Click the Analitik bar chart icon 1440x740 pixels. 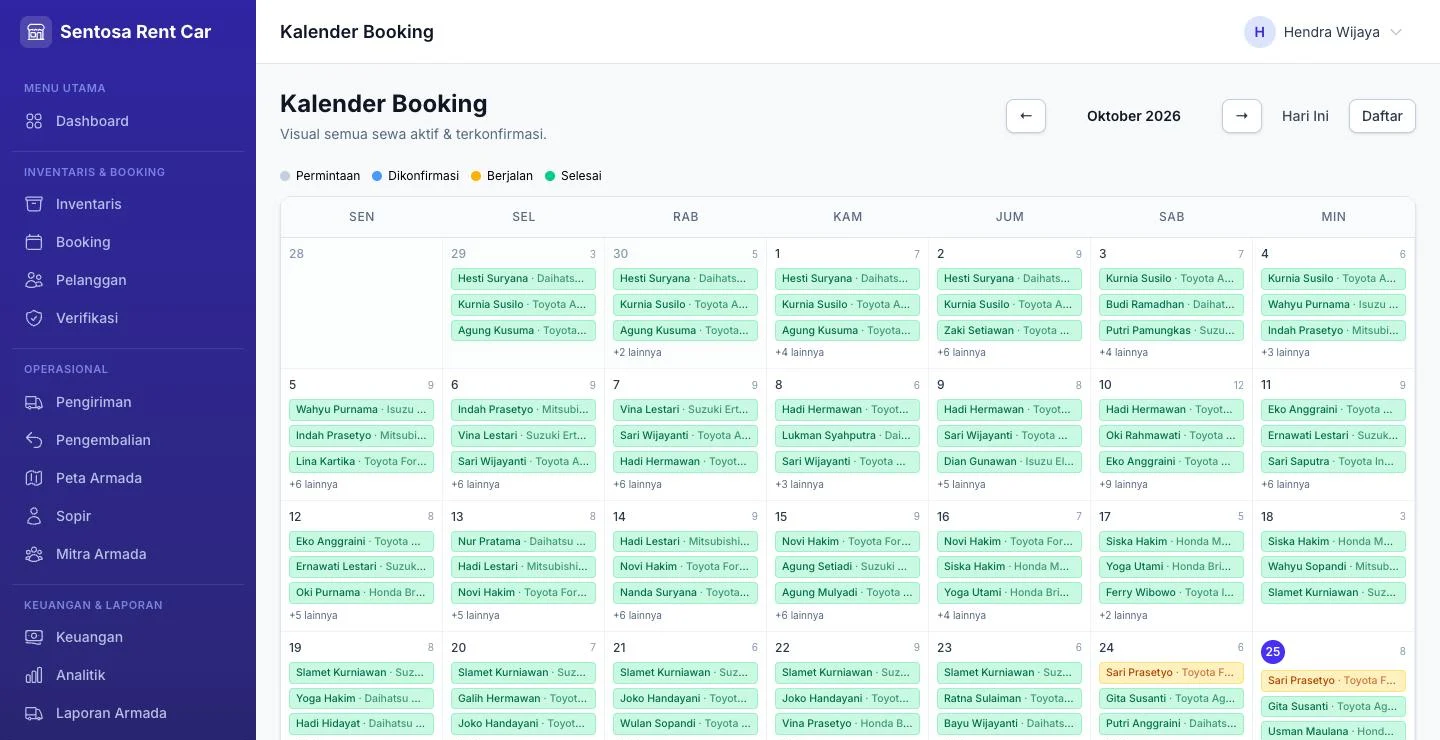34,675
